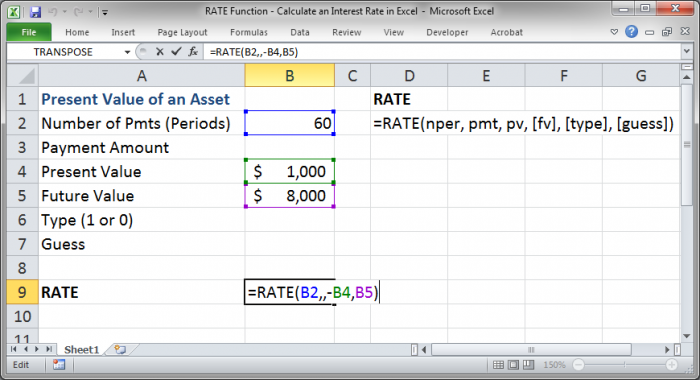Screen dimensions: 700x380
Task: Click the Redo arrow icon
Action: [78, 12]
